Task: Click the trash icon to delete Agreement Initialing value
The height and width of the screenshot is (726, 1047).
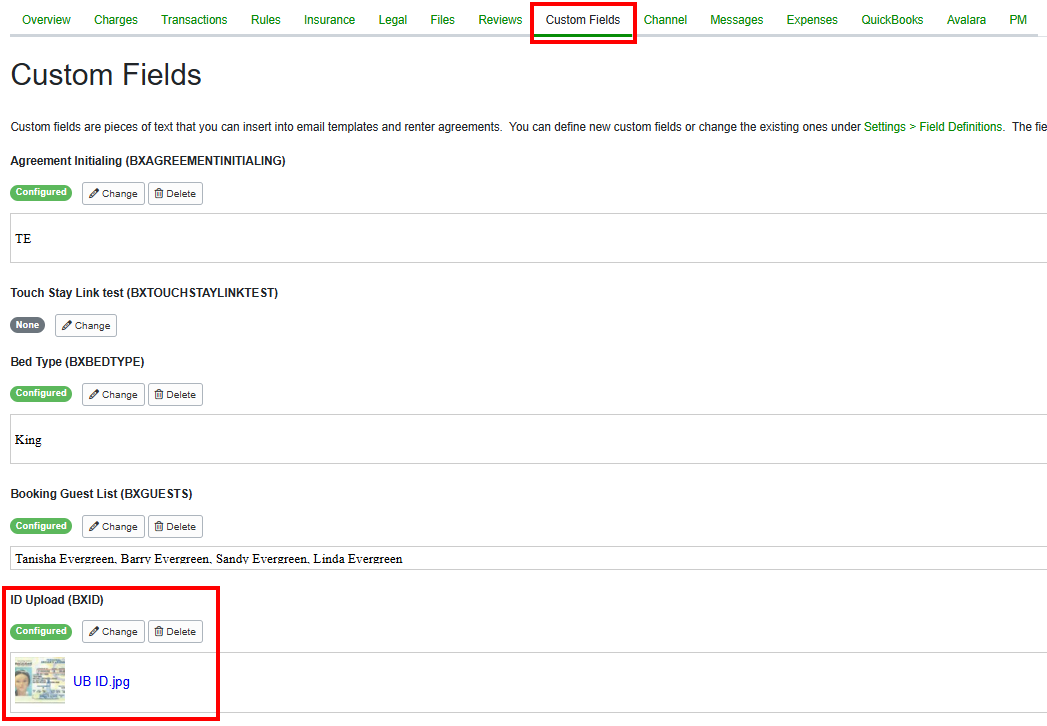Action: [x=161, y=193]
